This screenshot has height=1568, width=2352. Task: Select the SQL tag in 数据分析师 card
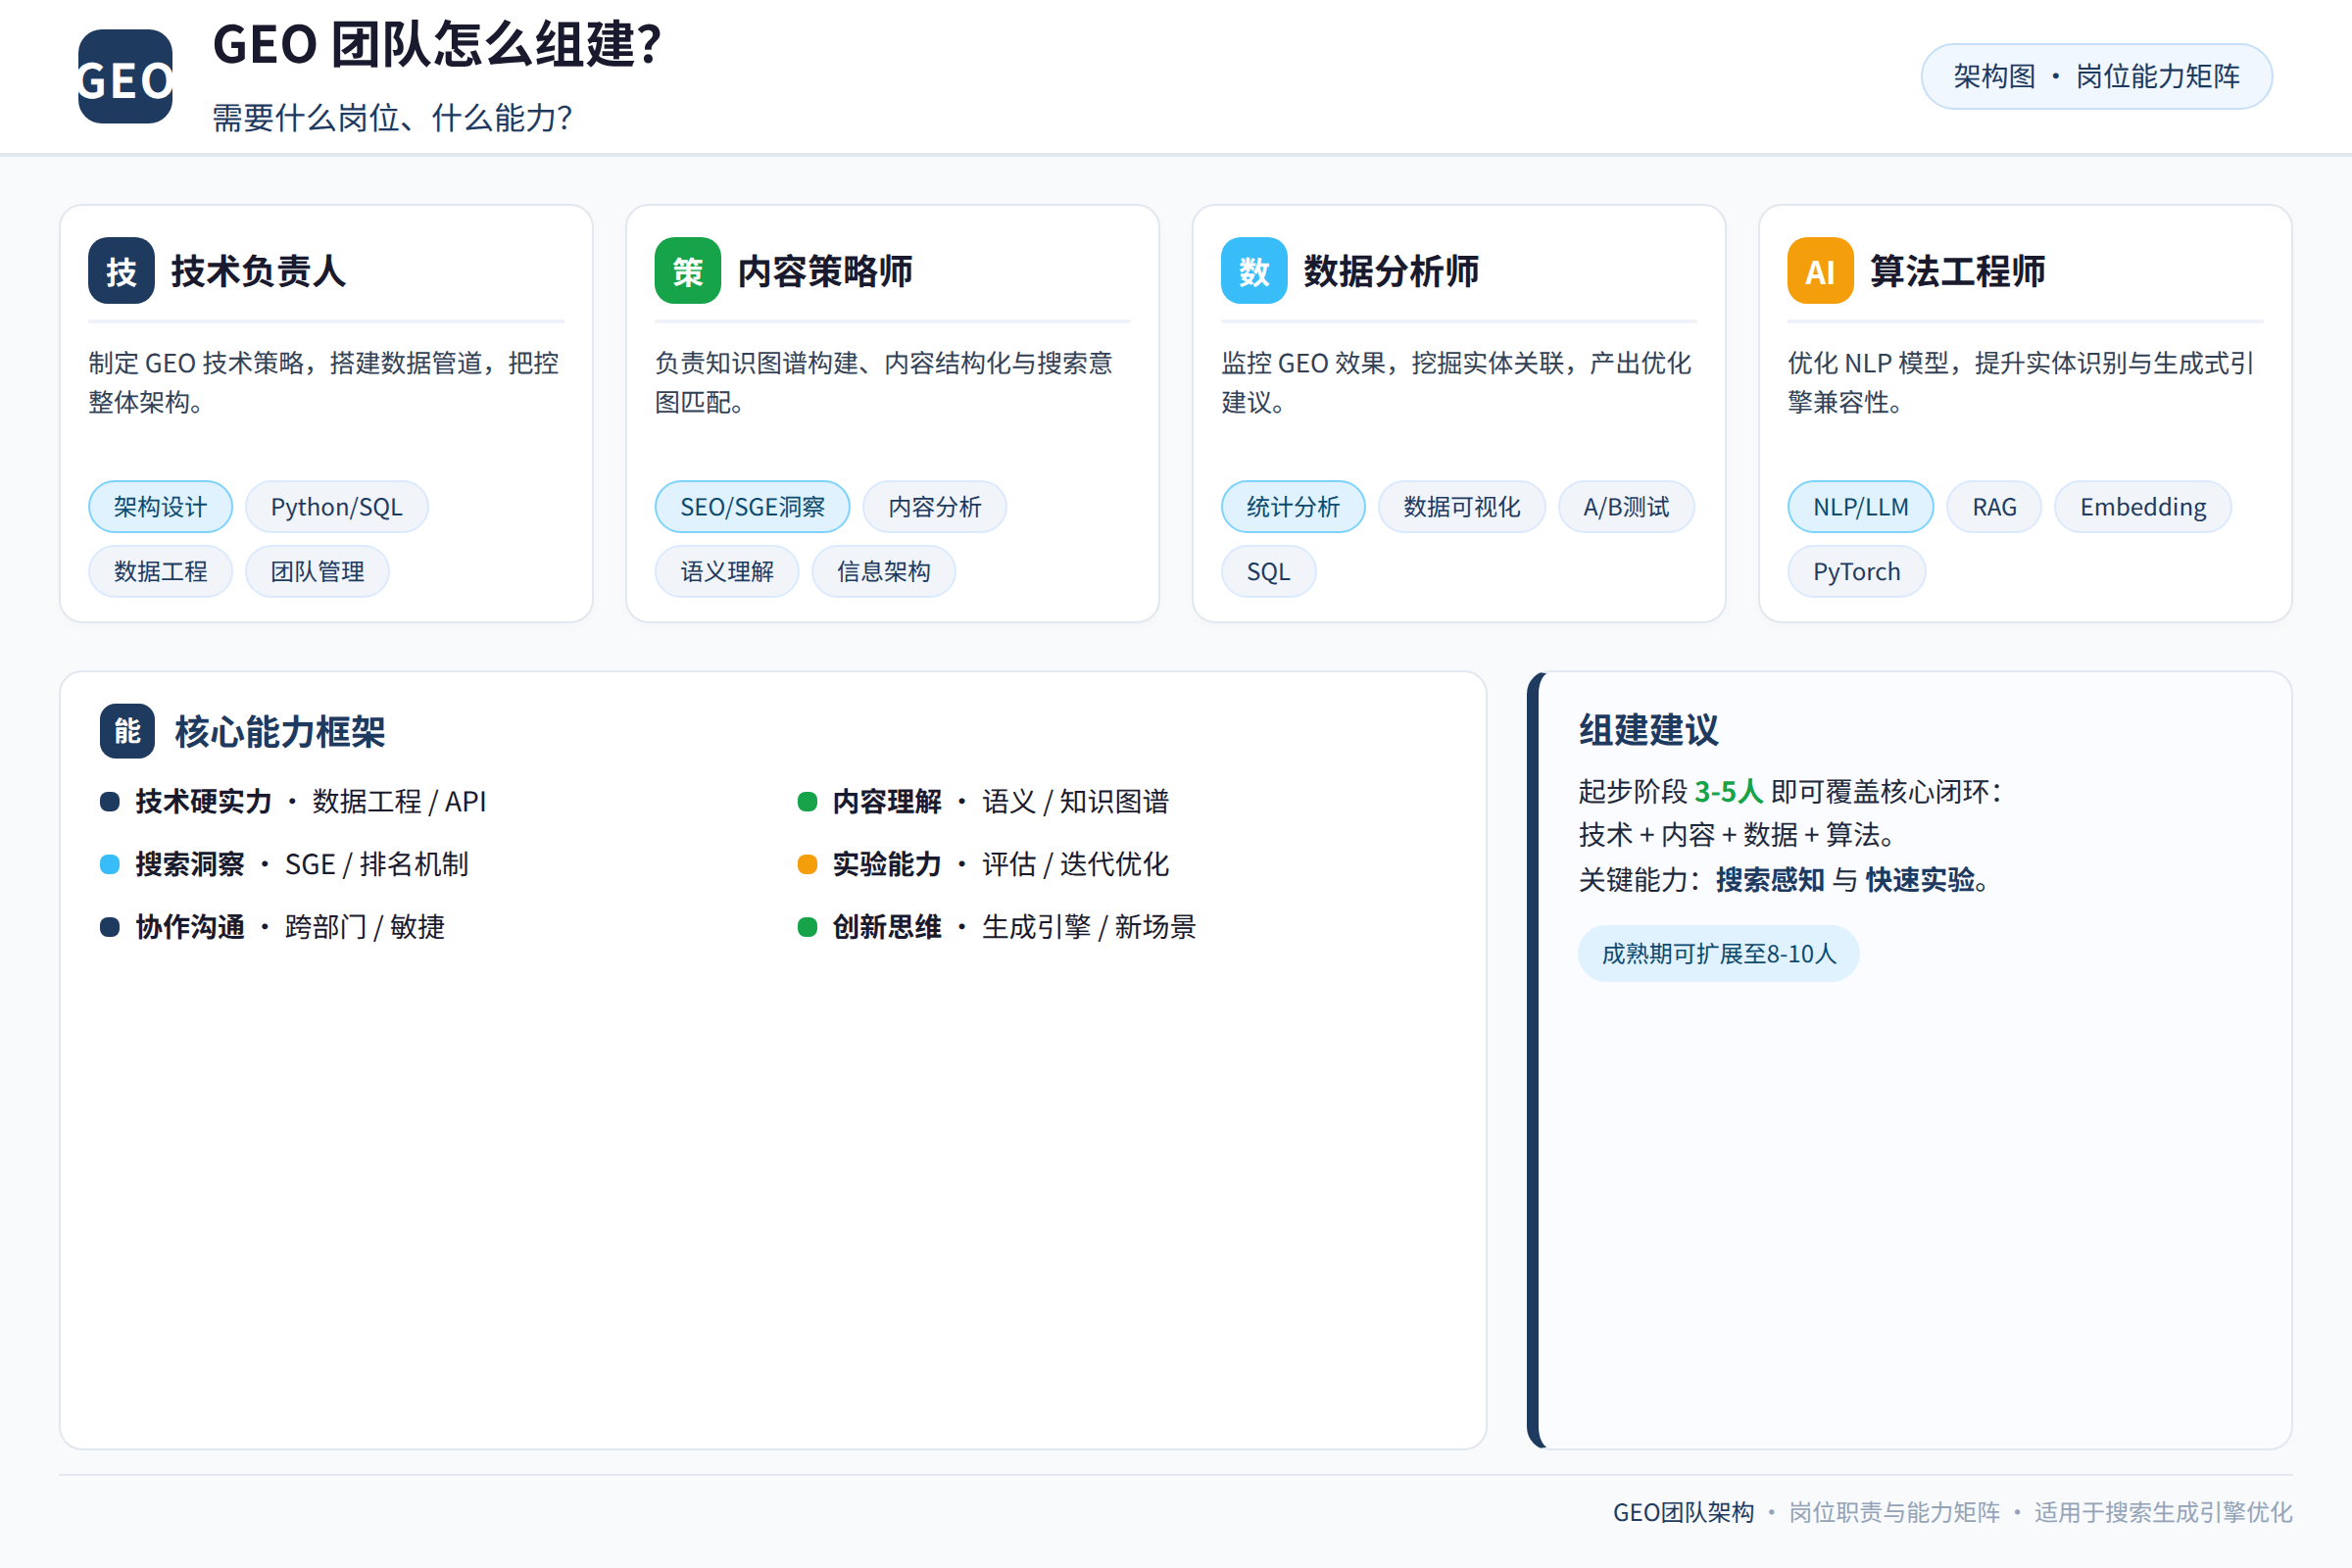(1269, 571)
